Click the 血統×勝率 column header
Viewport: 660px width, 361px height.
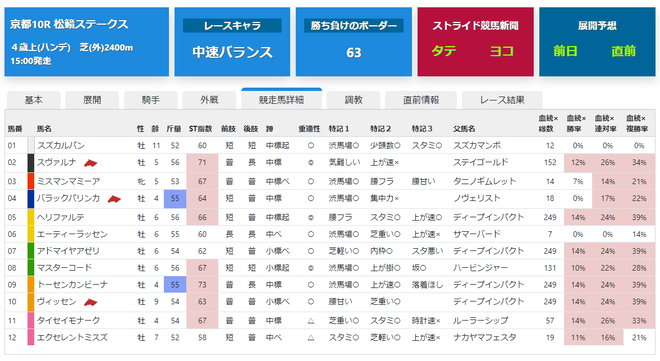click(577, 124)
